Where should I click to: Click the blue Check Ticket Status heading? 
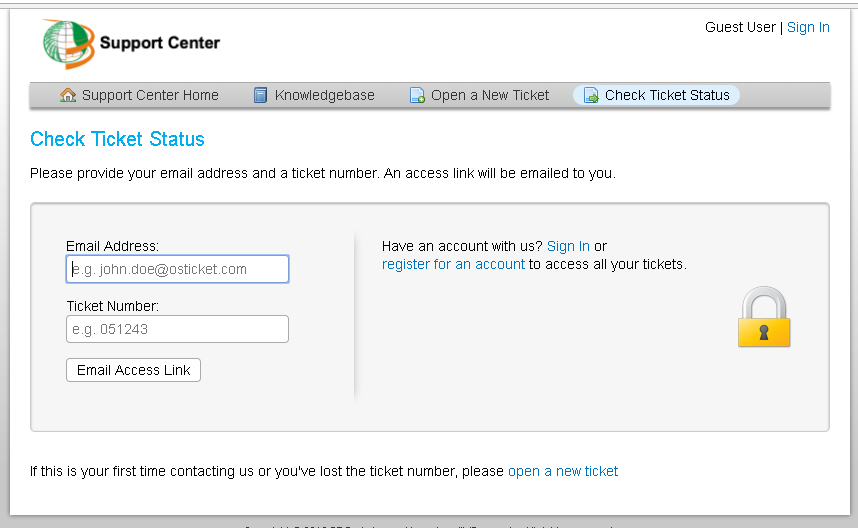coord(117,139)
